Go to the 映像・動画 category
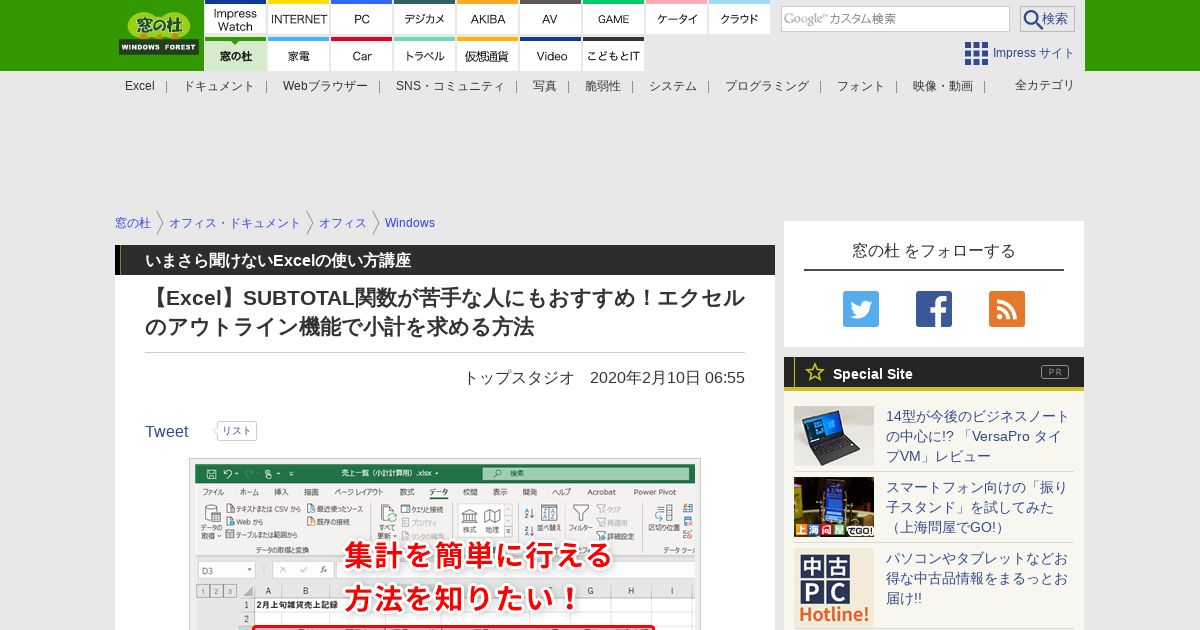Image resolution: width=1200 pixels, height=630 pixels. tap(943, 86)
